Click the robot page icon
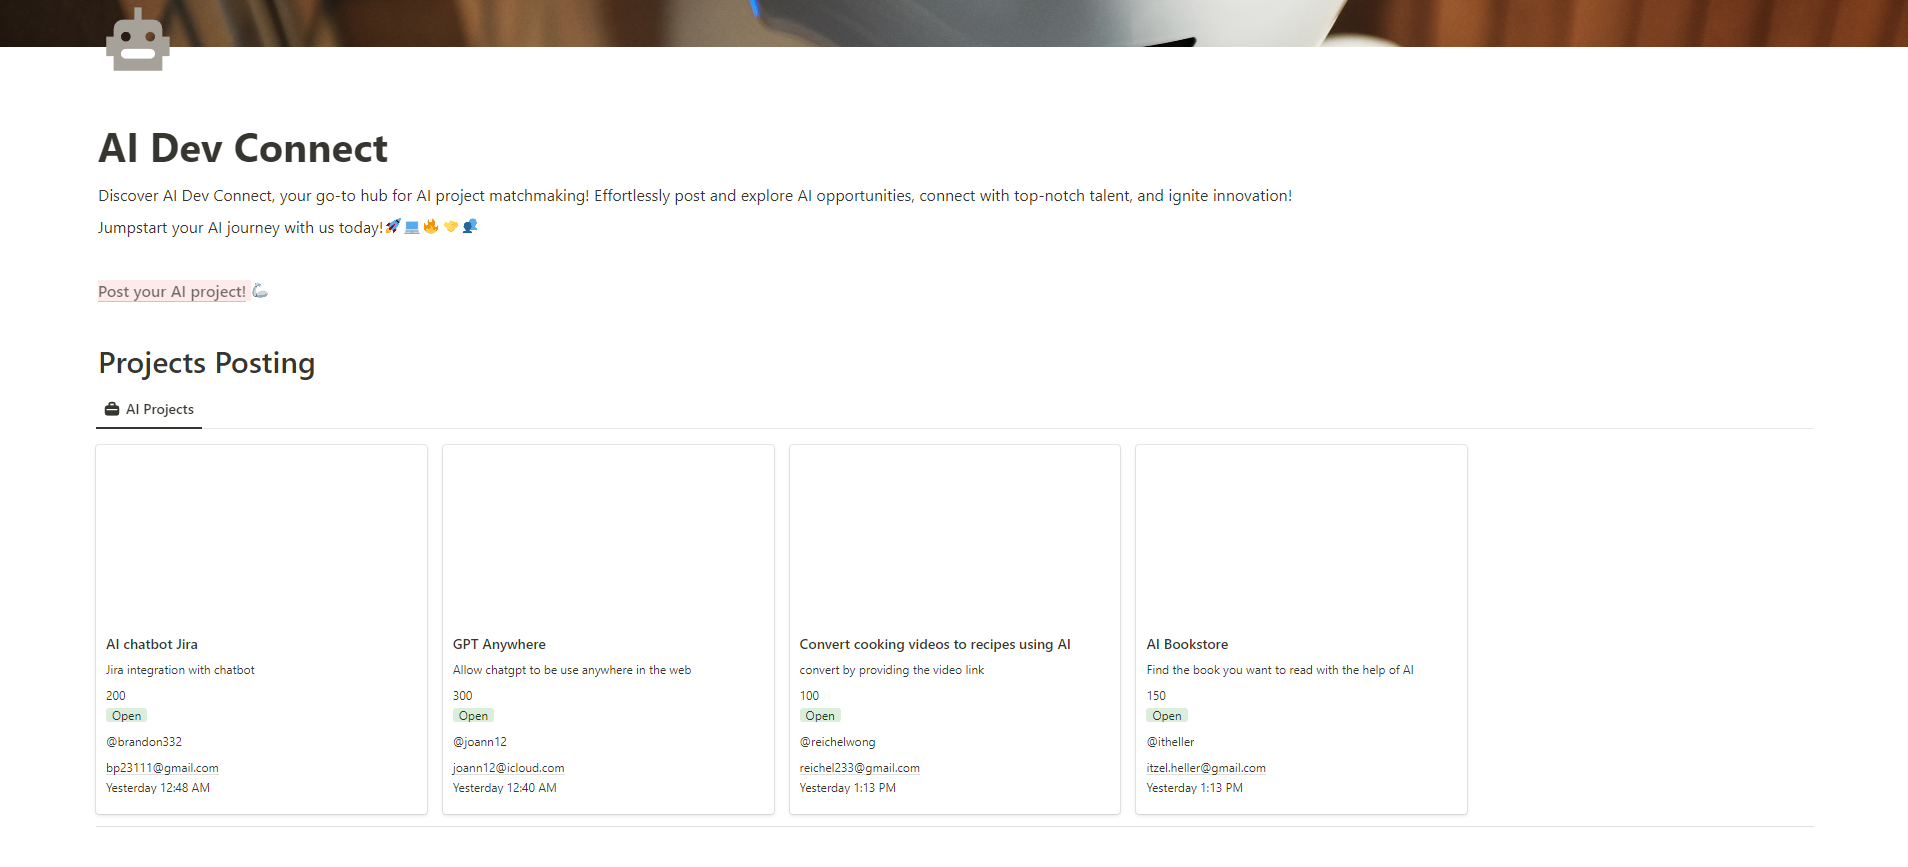This screenshot has height=867, width=1908. click(138, 41)
